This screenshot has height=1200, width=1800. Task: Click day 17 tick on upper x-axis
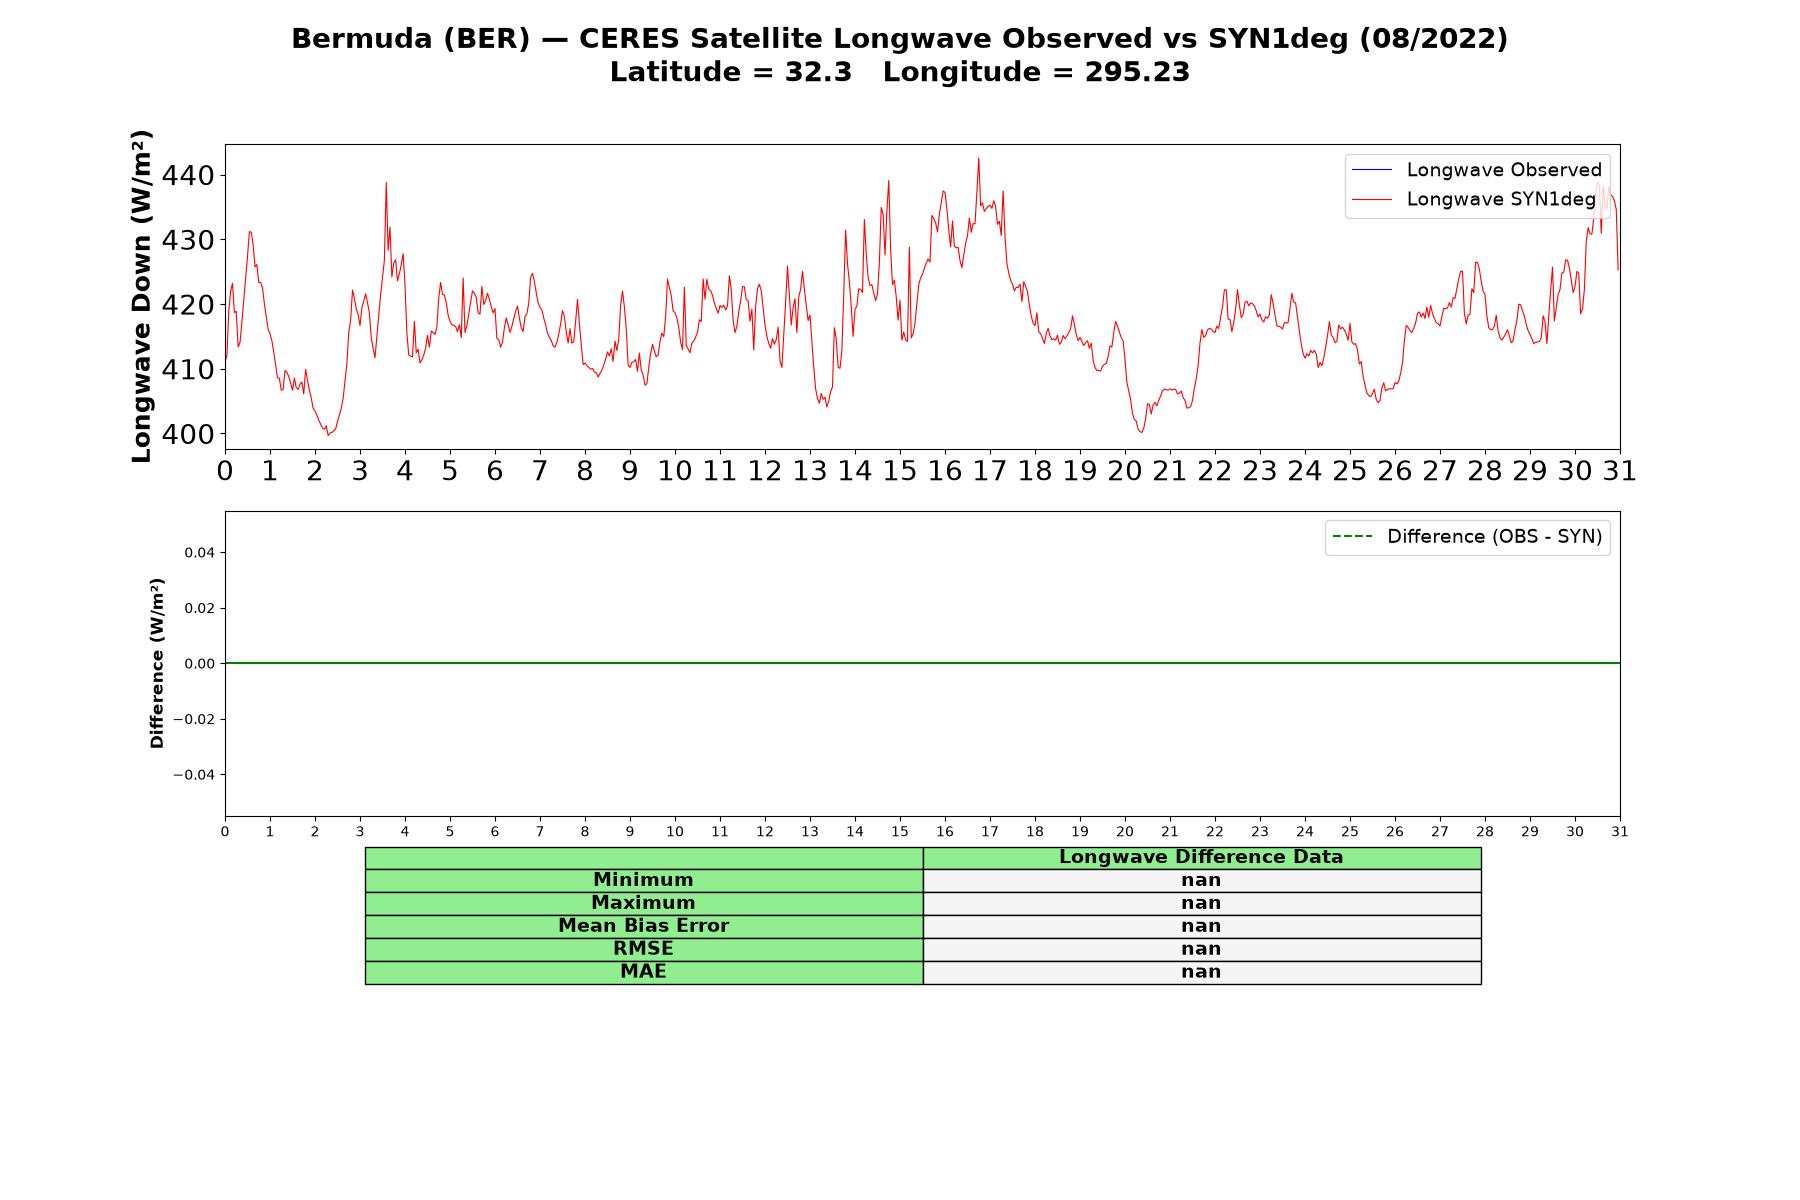click(x=990, y=471)
